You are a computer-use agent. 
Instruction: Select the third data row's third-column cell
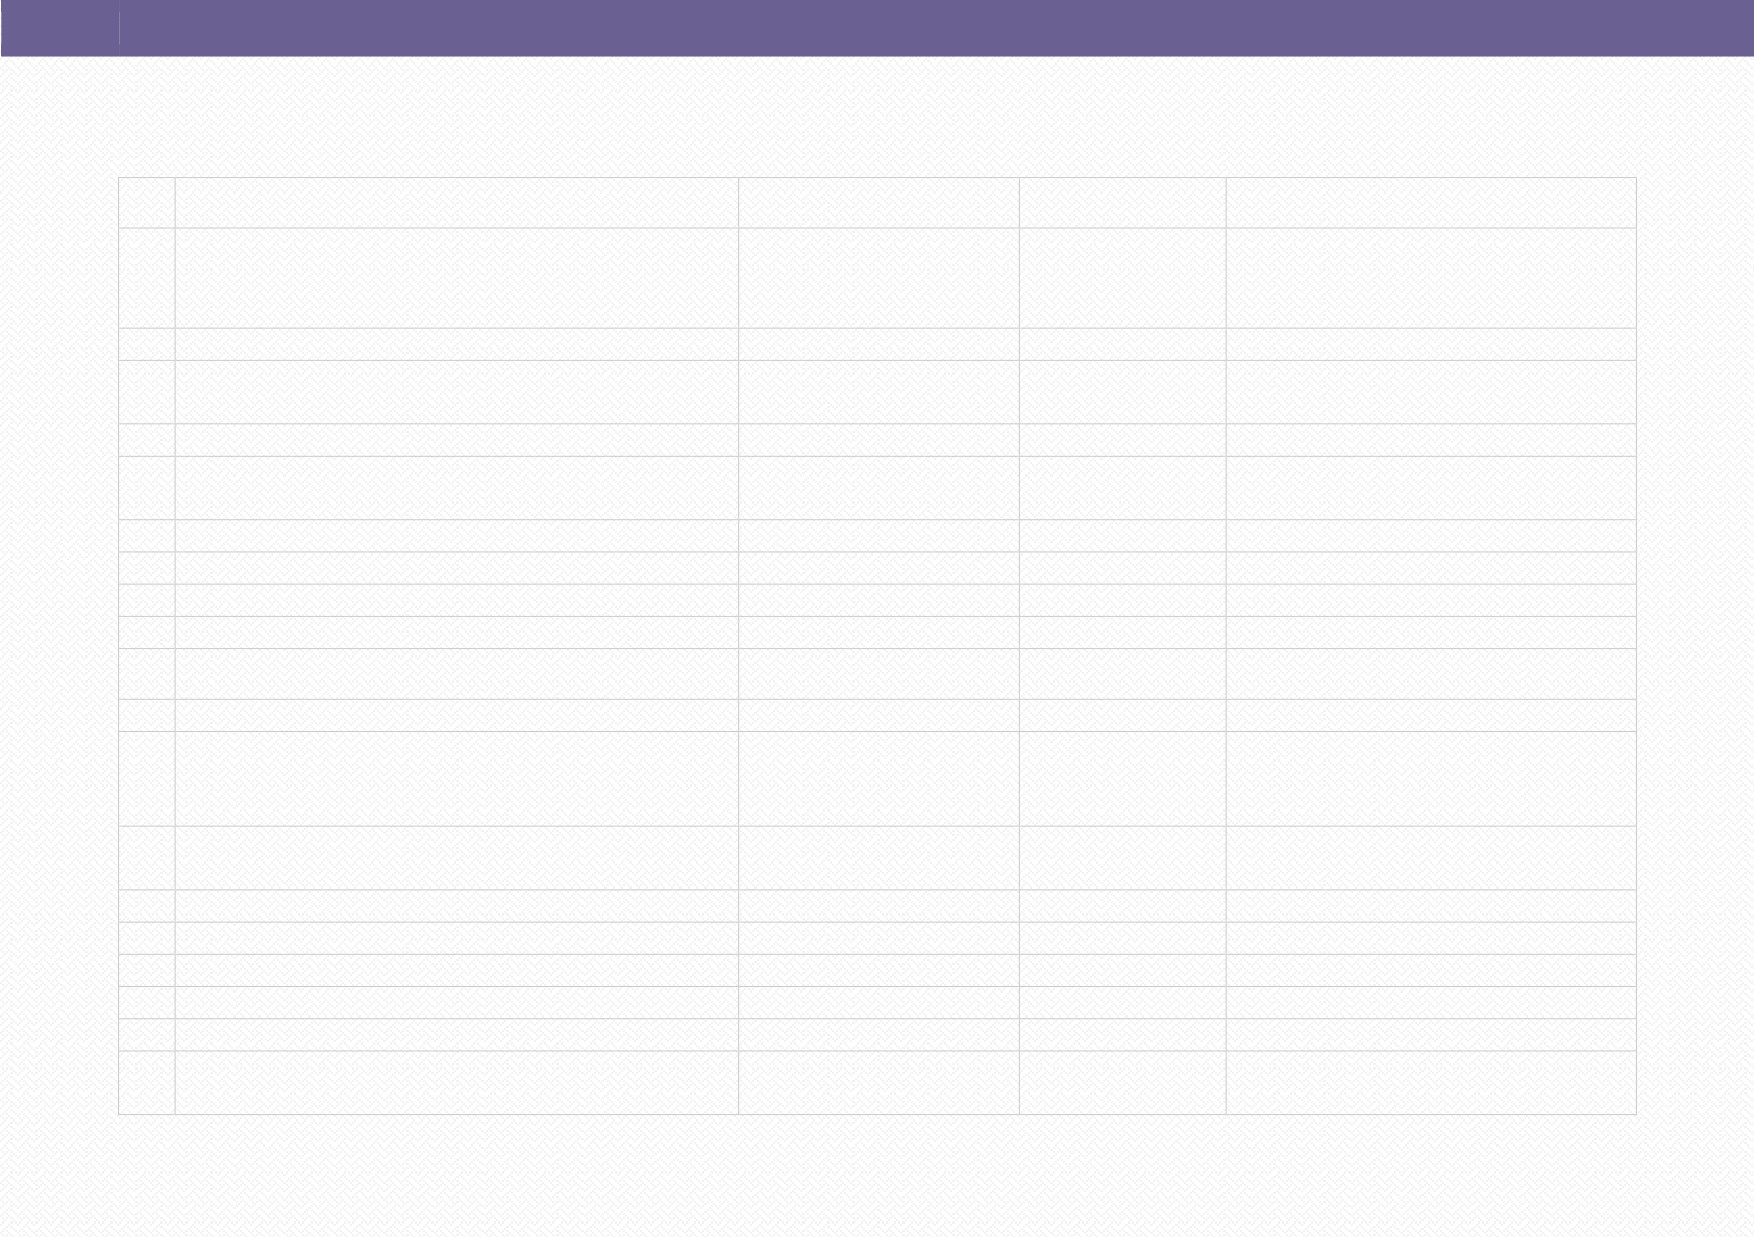click(x=879, y=392)
